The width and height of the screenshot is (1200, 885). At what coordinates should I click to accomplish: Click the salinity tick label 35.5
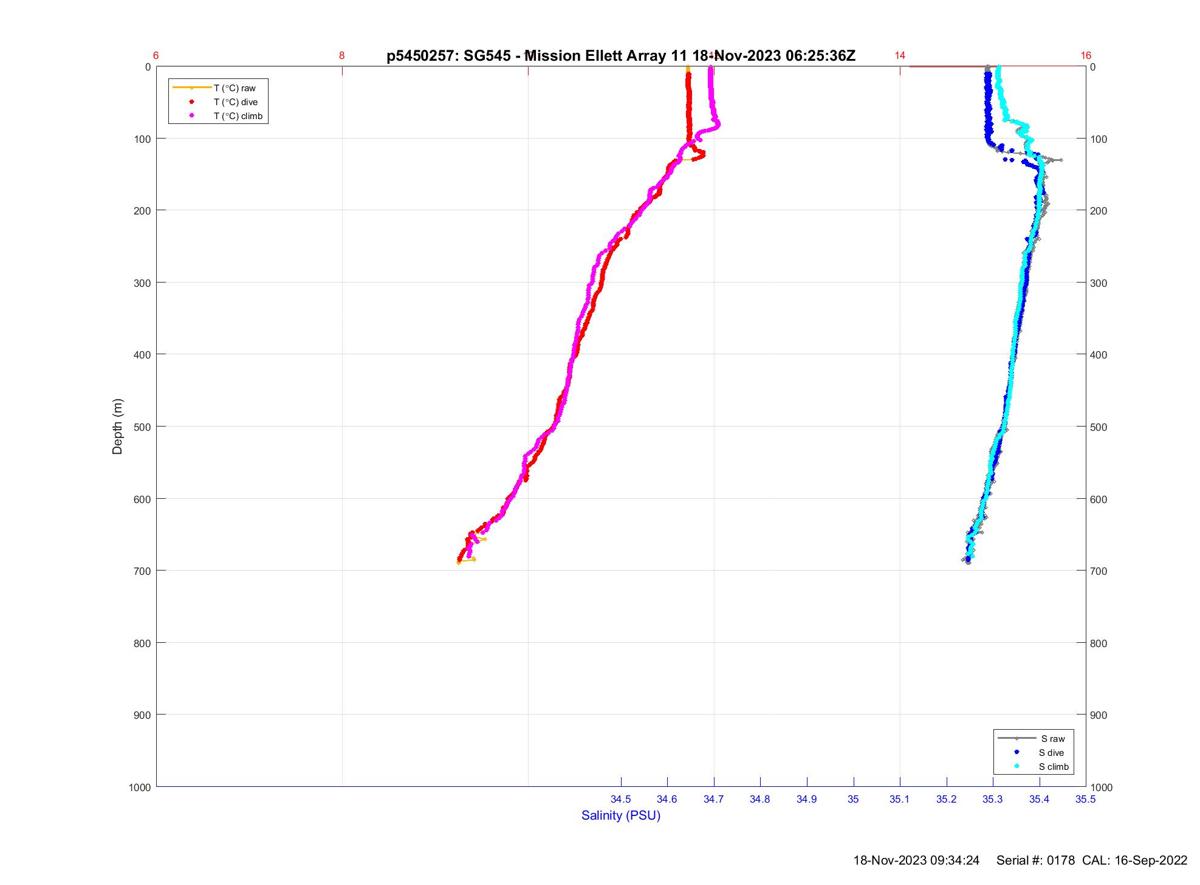click(1086, 799)
